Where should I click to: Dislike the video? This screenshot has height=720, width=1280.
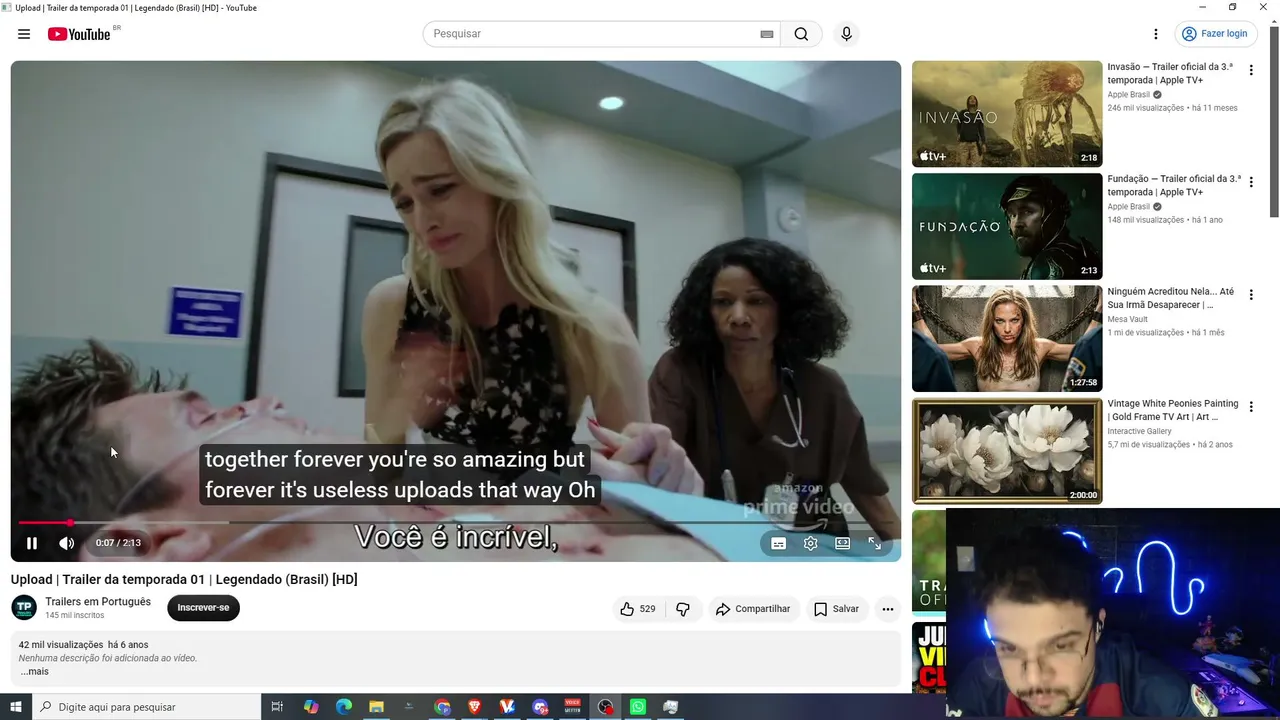683,609
